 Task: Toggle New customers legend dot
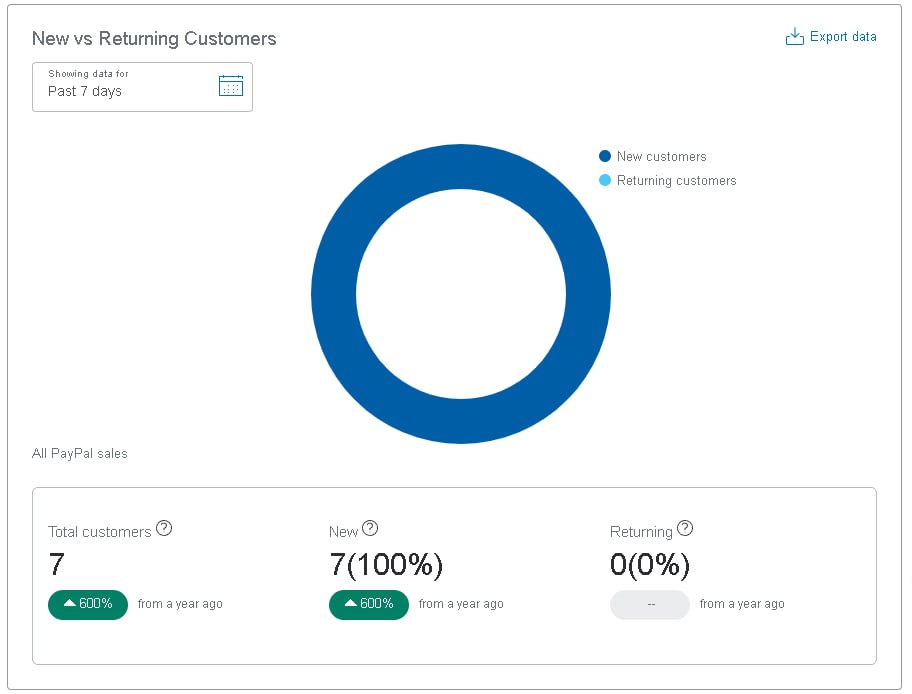pos(605,156)
